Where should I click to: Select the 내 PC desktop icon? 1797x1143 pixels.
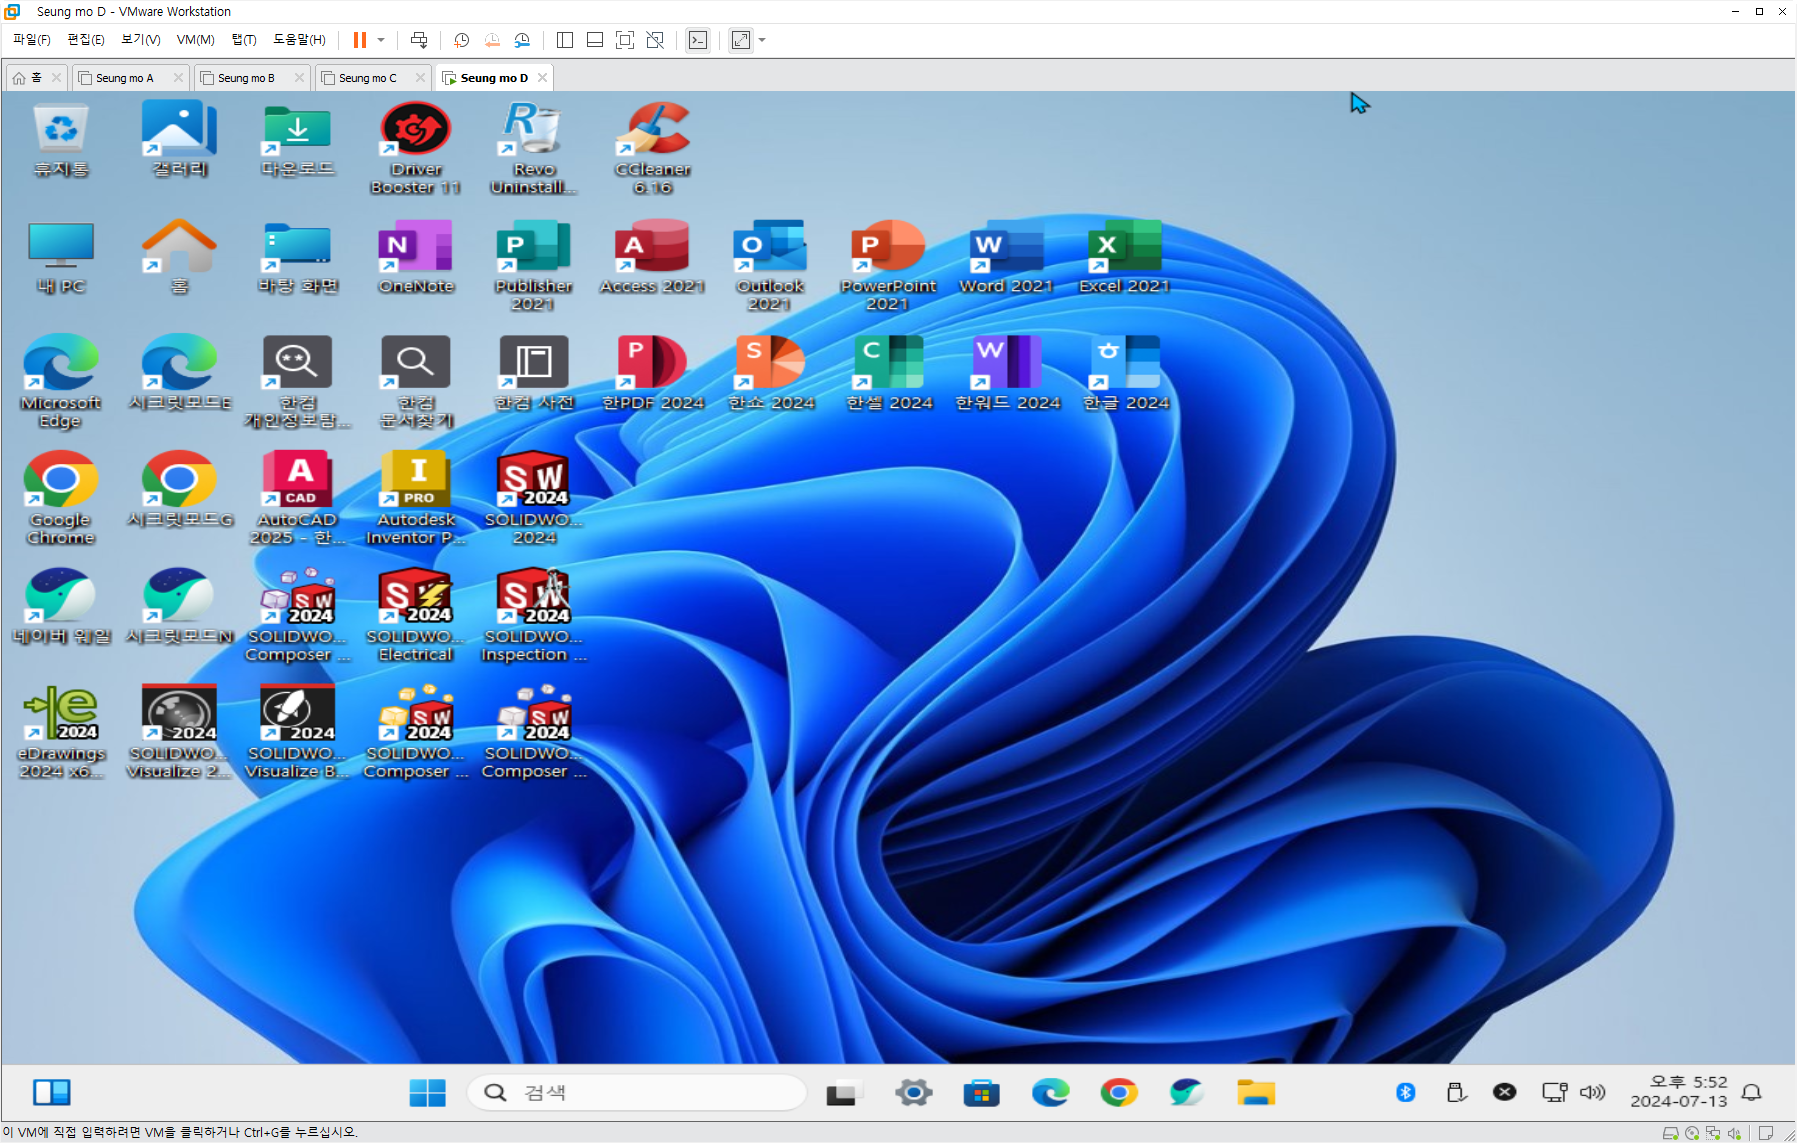click(x=61, y=257)
